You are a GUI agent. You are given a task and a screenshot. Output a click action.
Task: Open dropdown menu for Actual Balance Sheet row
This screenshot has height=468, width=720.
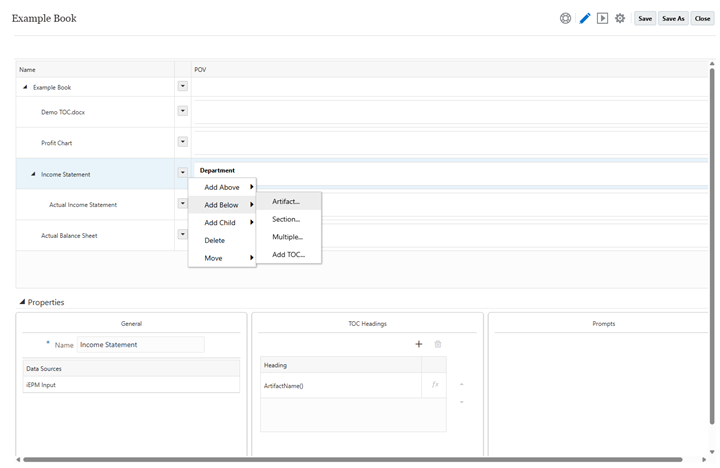(x=182, y=234)
